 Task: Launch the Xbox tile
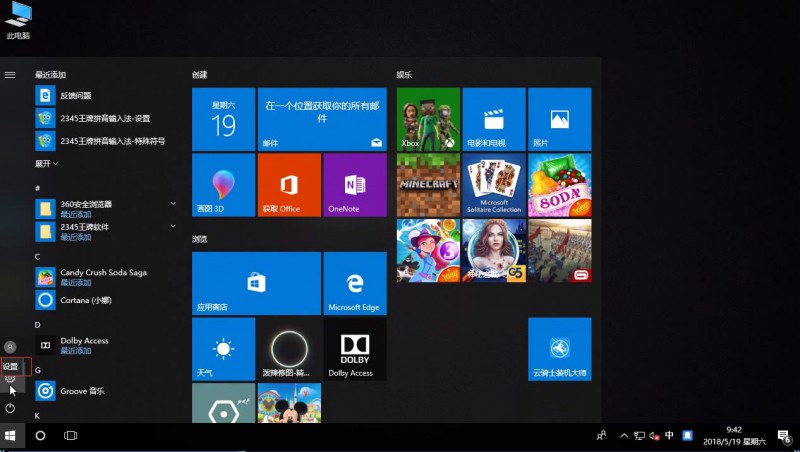429,119
